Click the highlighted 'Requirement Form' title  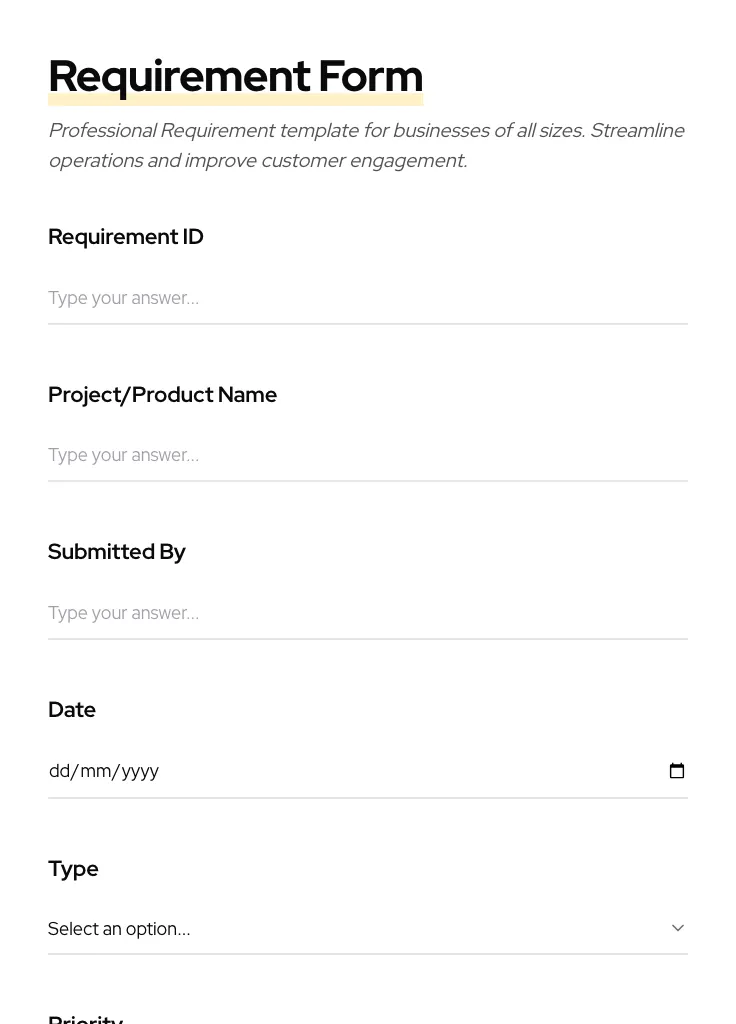(x=235, y=76)
